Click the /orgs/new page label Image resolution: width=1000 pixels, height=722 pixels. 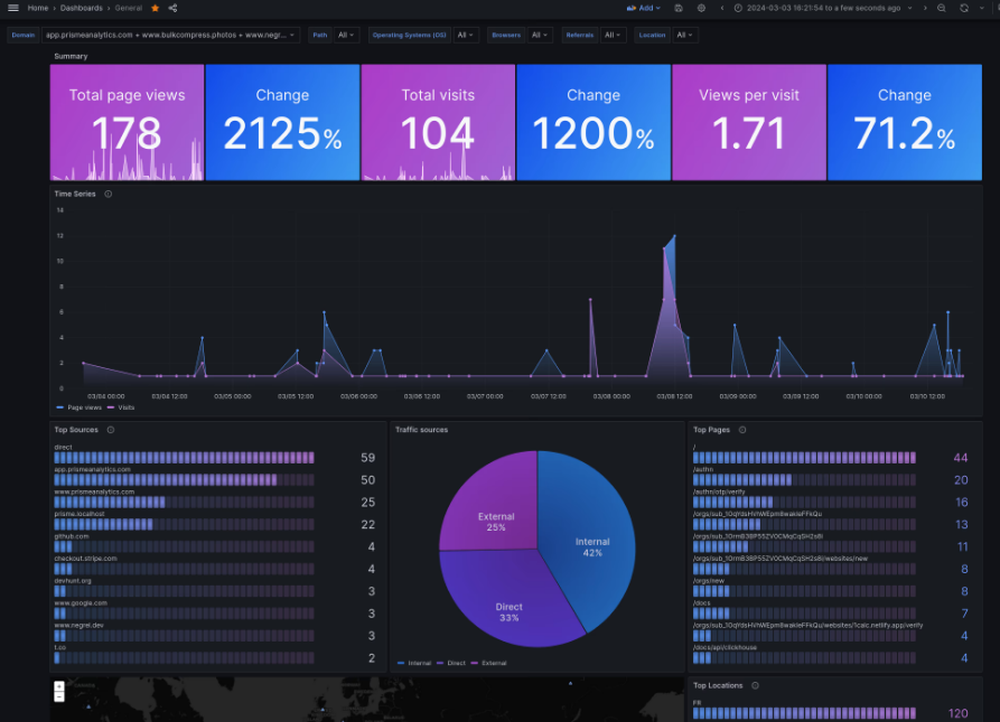pos(709,581)
